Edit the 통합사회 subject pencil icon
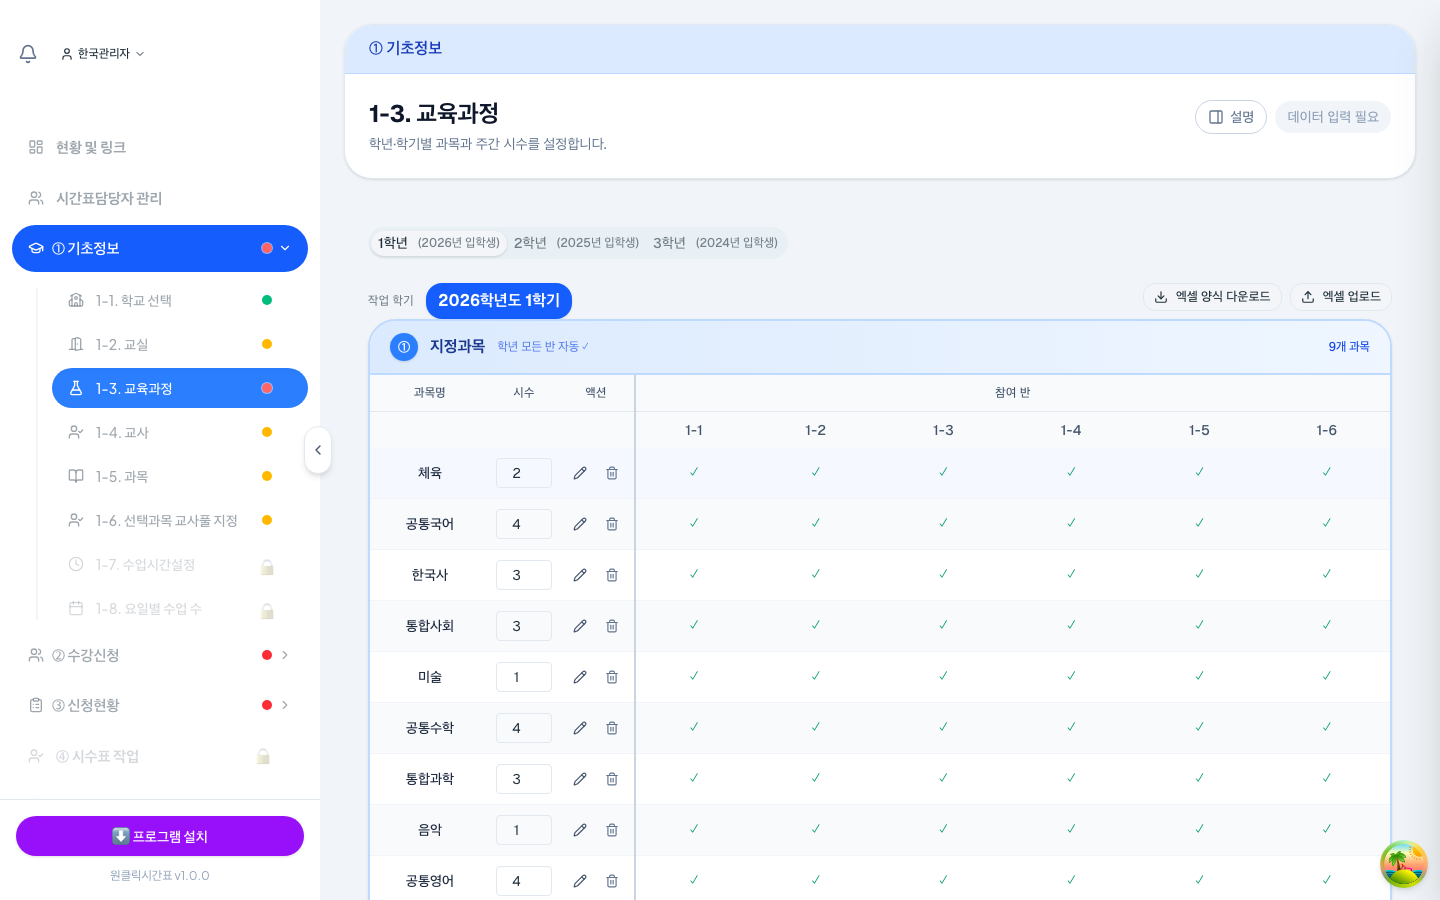Image resolution: width=1440 pixels, height=900 pixels. 580,626
